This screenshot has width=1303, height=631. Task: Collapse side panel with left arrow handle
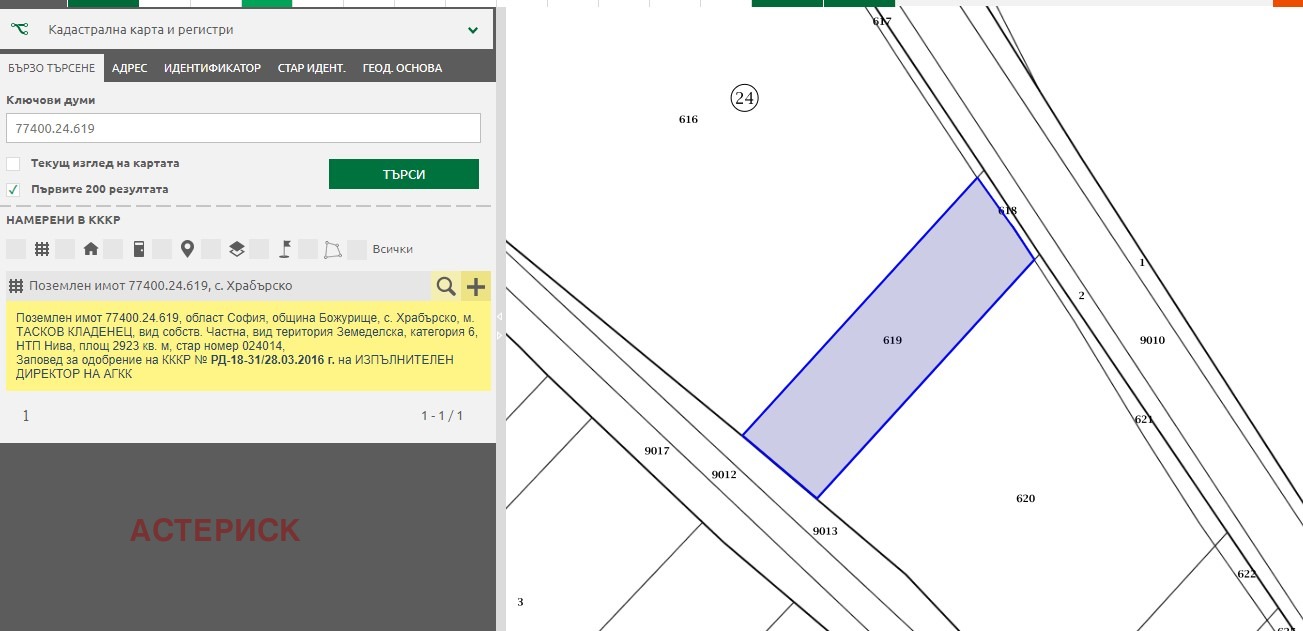point(500,315)
